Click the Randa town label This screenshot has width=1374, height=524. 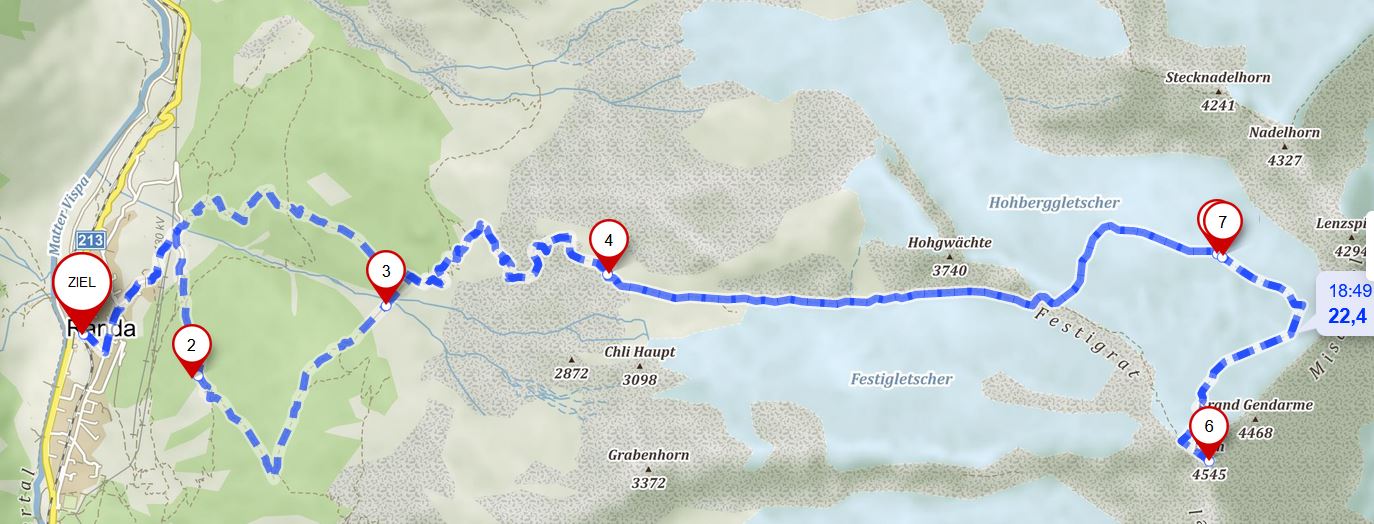click(101, 329)
